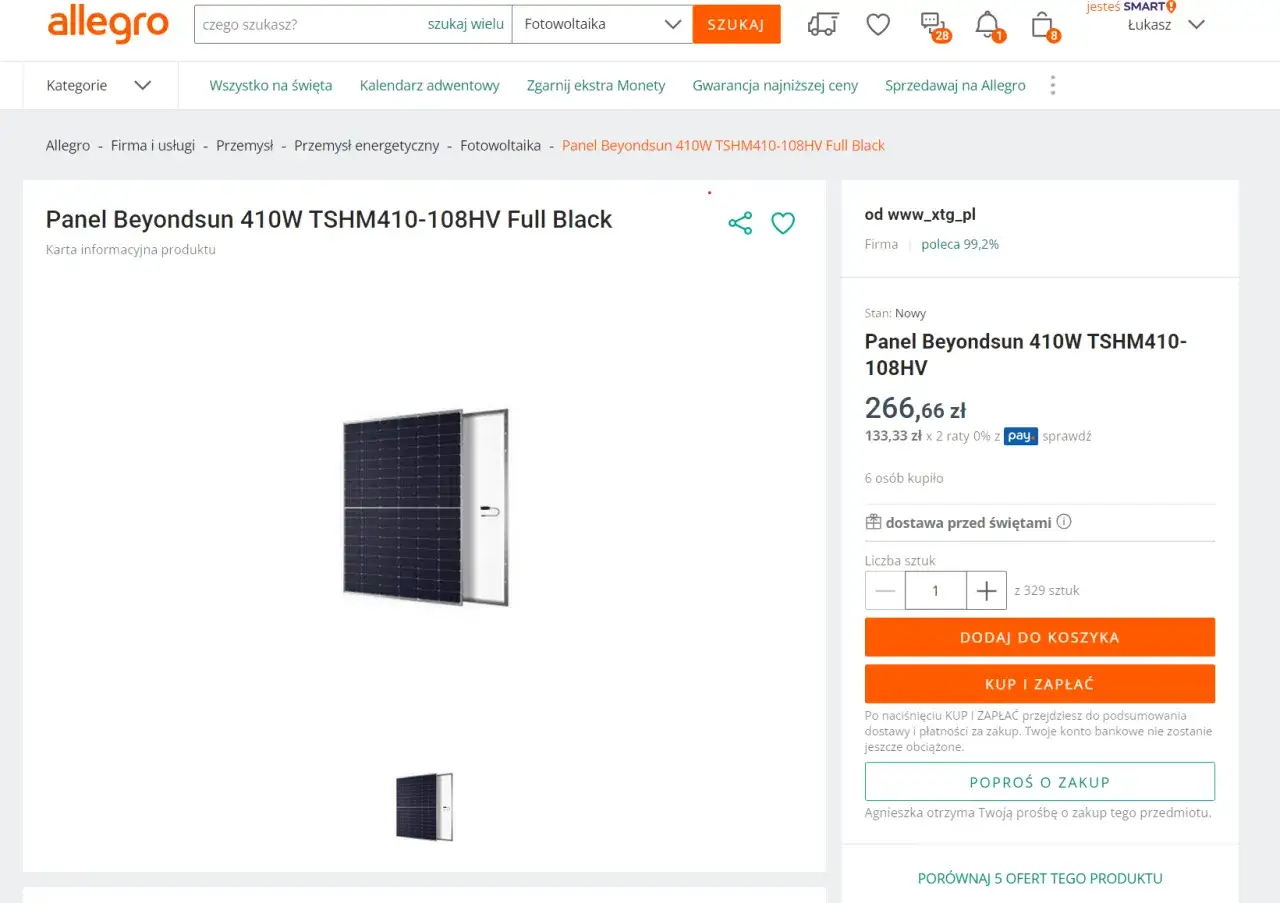Open three-dot more options in navigation bar
1280x903 pixels.
[1052, 85]
